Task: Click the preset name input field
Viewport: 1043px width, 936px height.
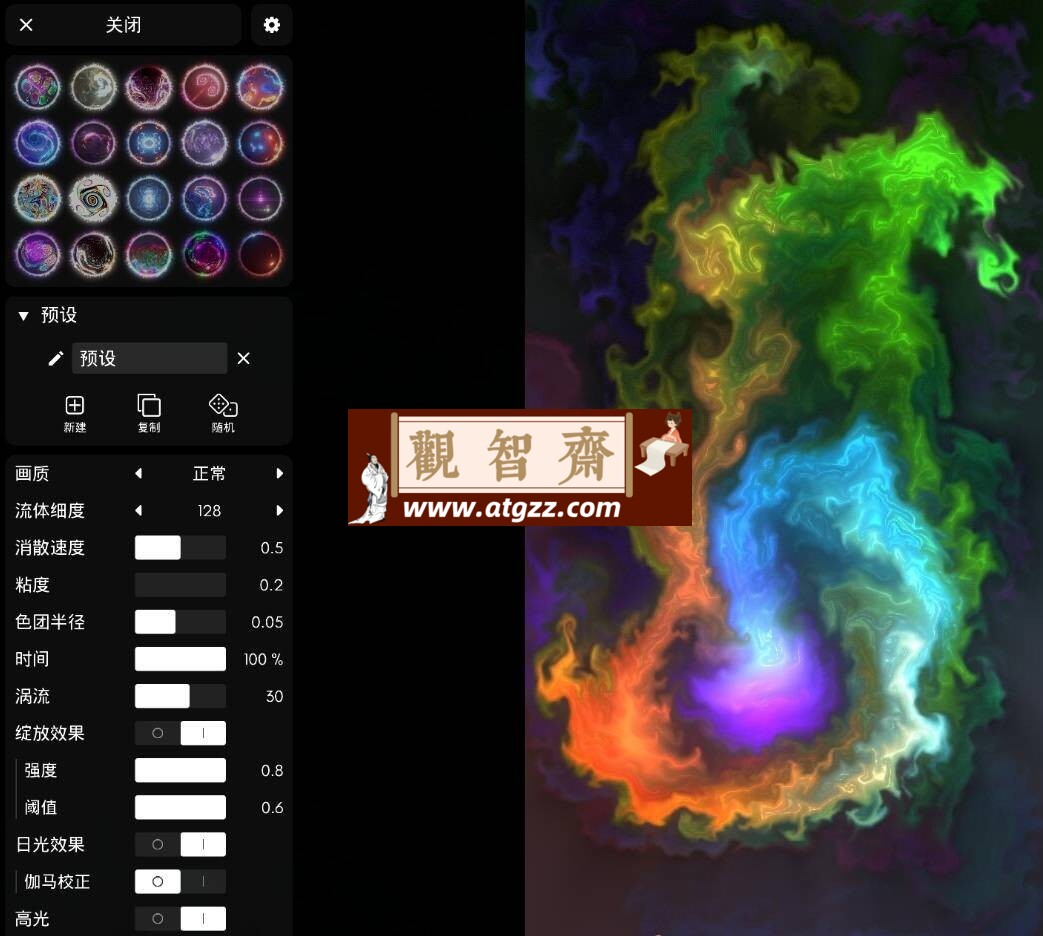Action: [150, 359]
